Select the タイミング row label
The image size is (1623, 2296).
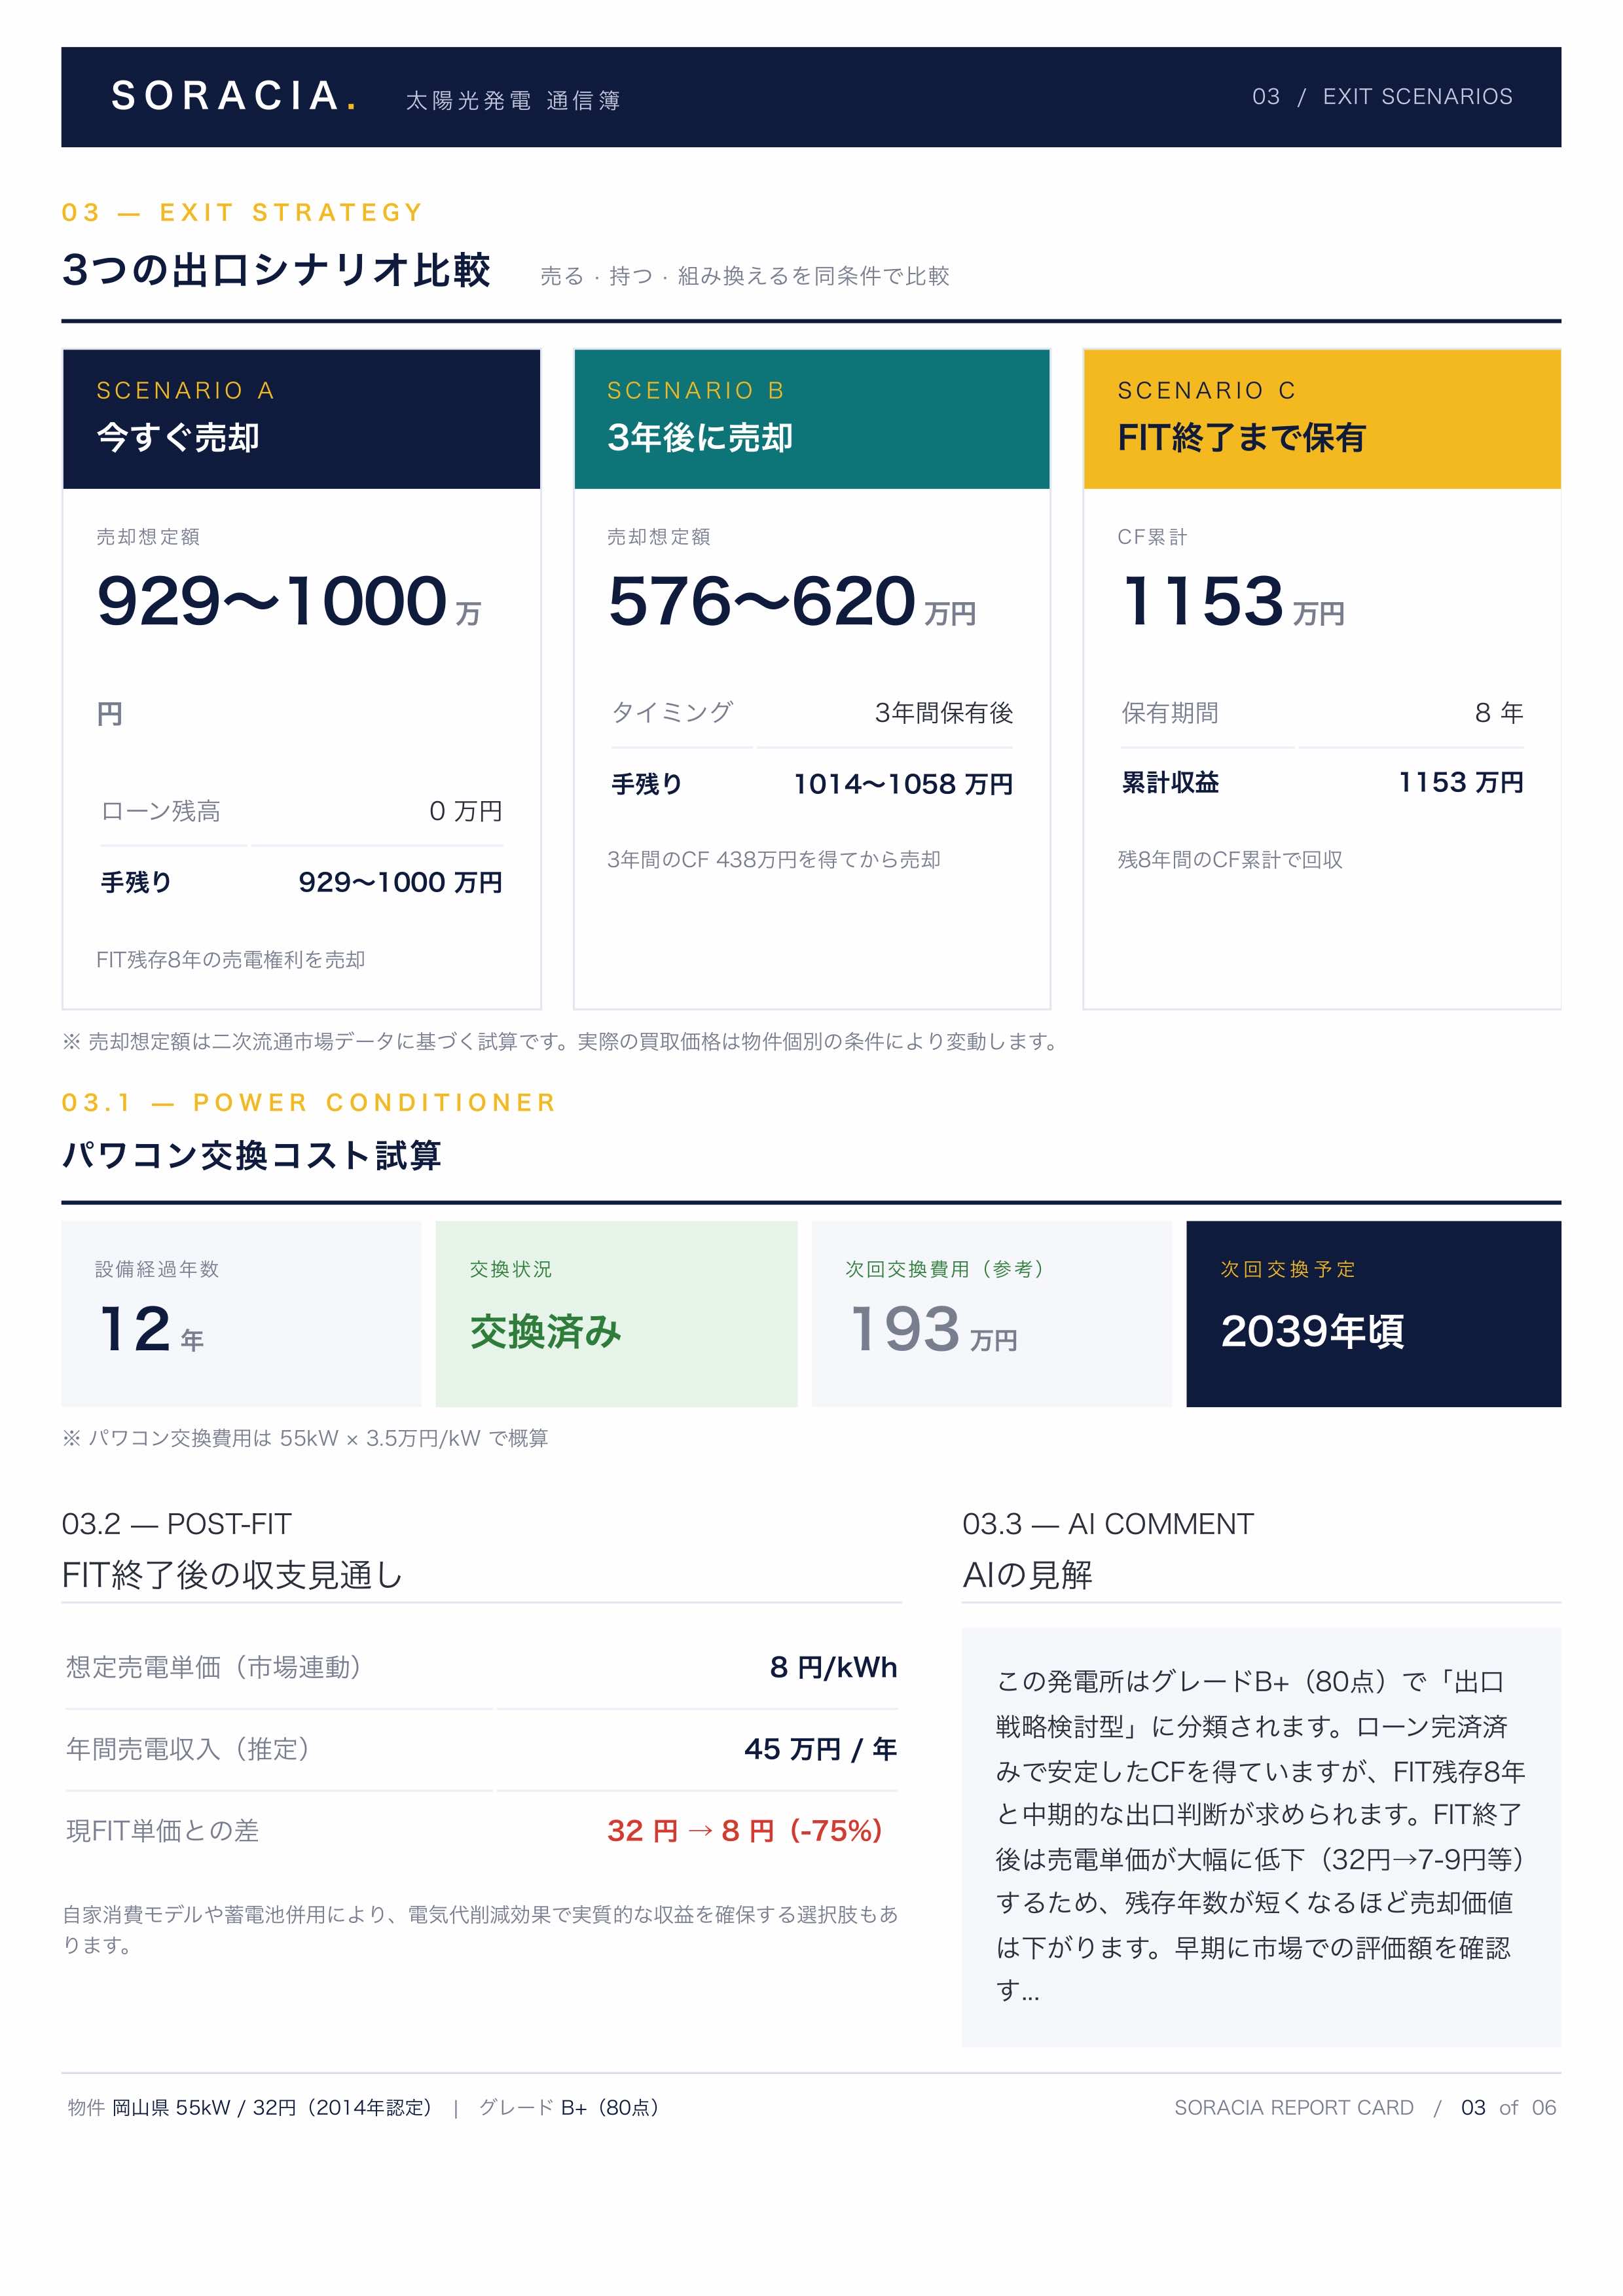pos(672,712)
